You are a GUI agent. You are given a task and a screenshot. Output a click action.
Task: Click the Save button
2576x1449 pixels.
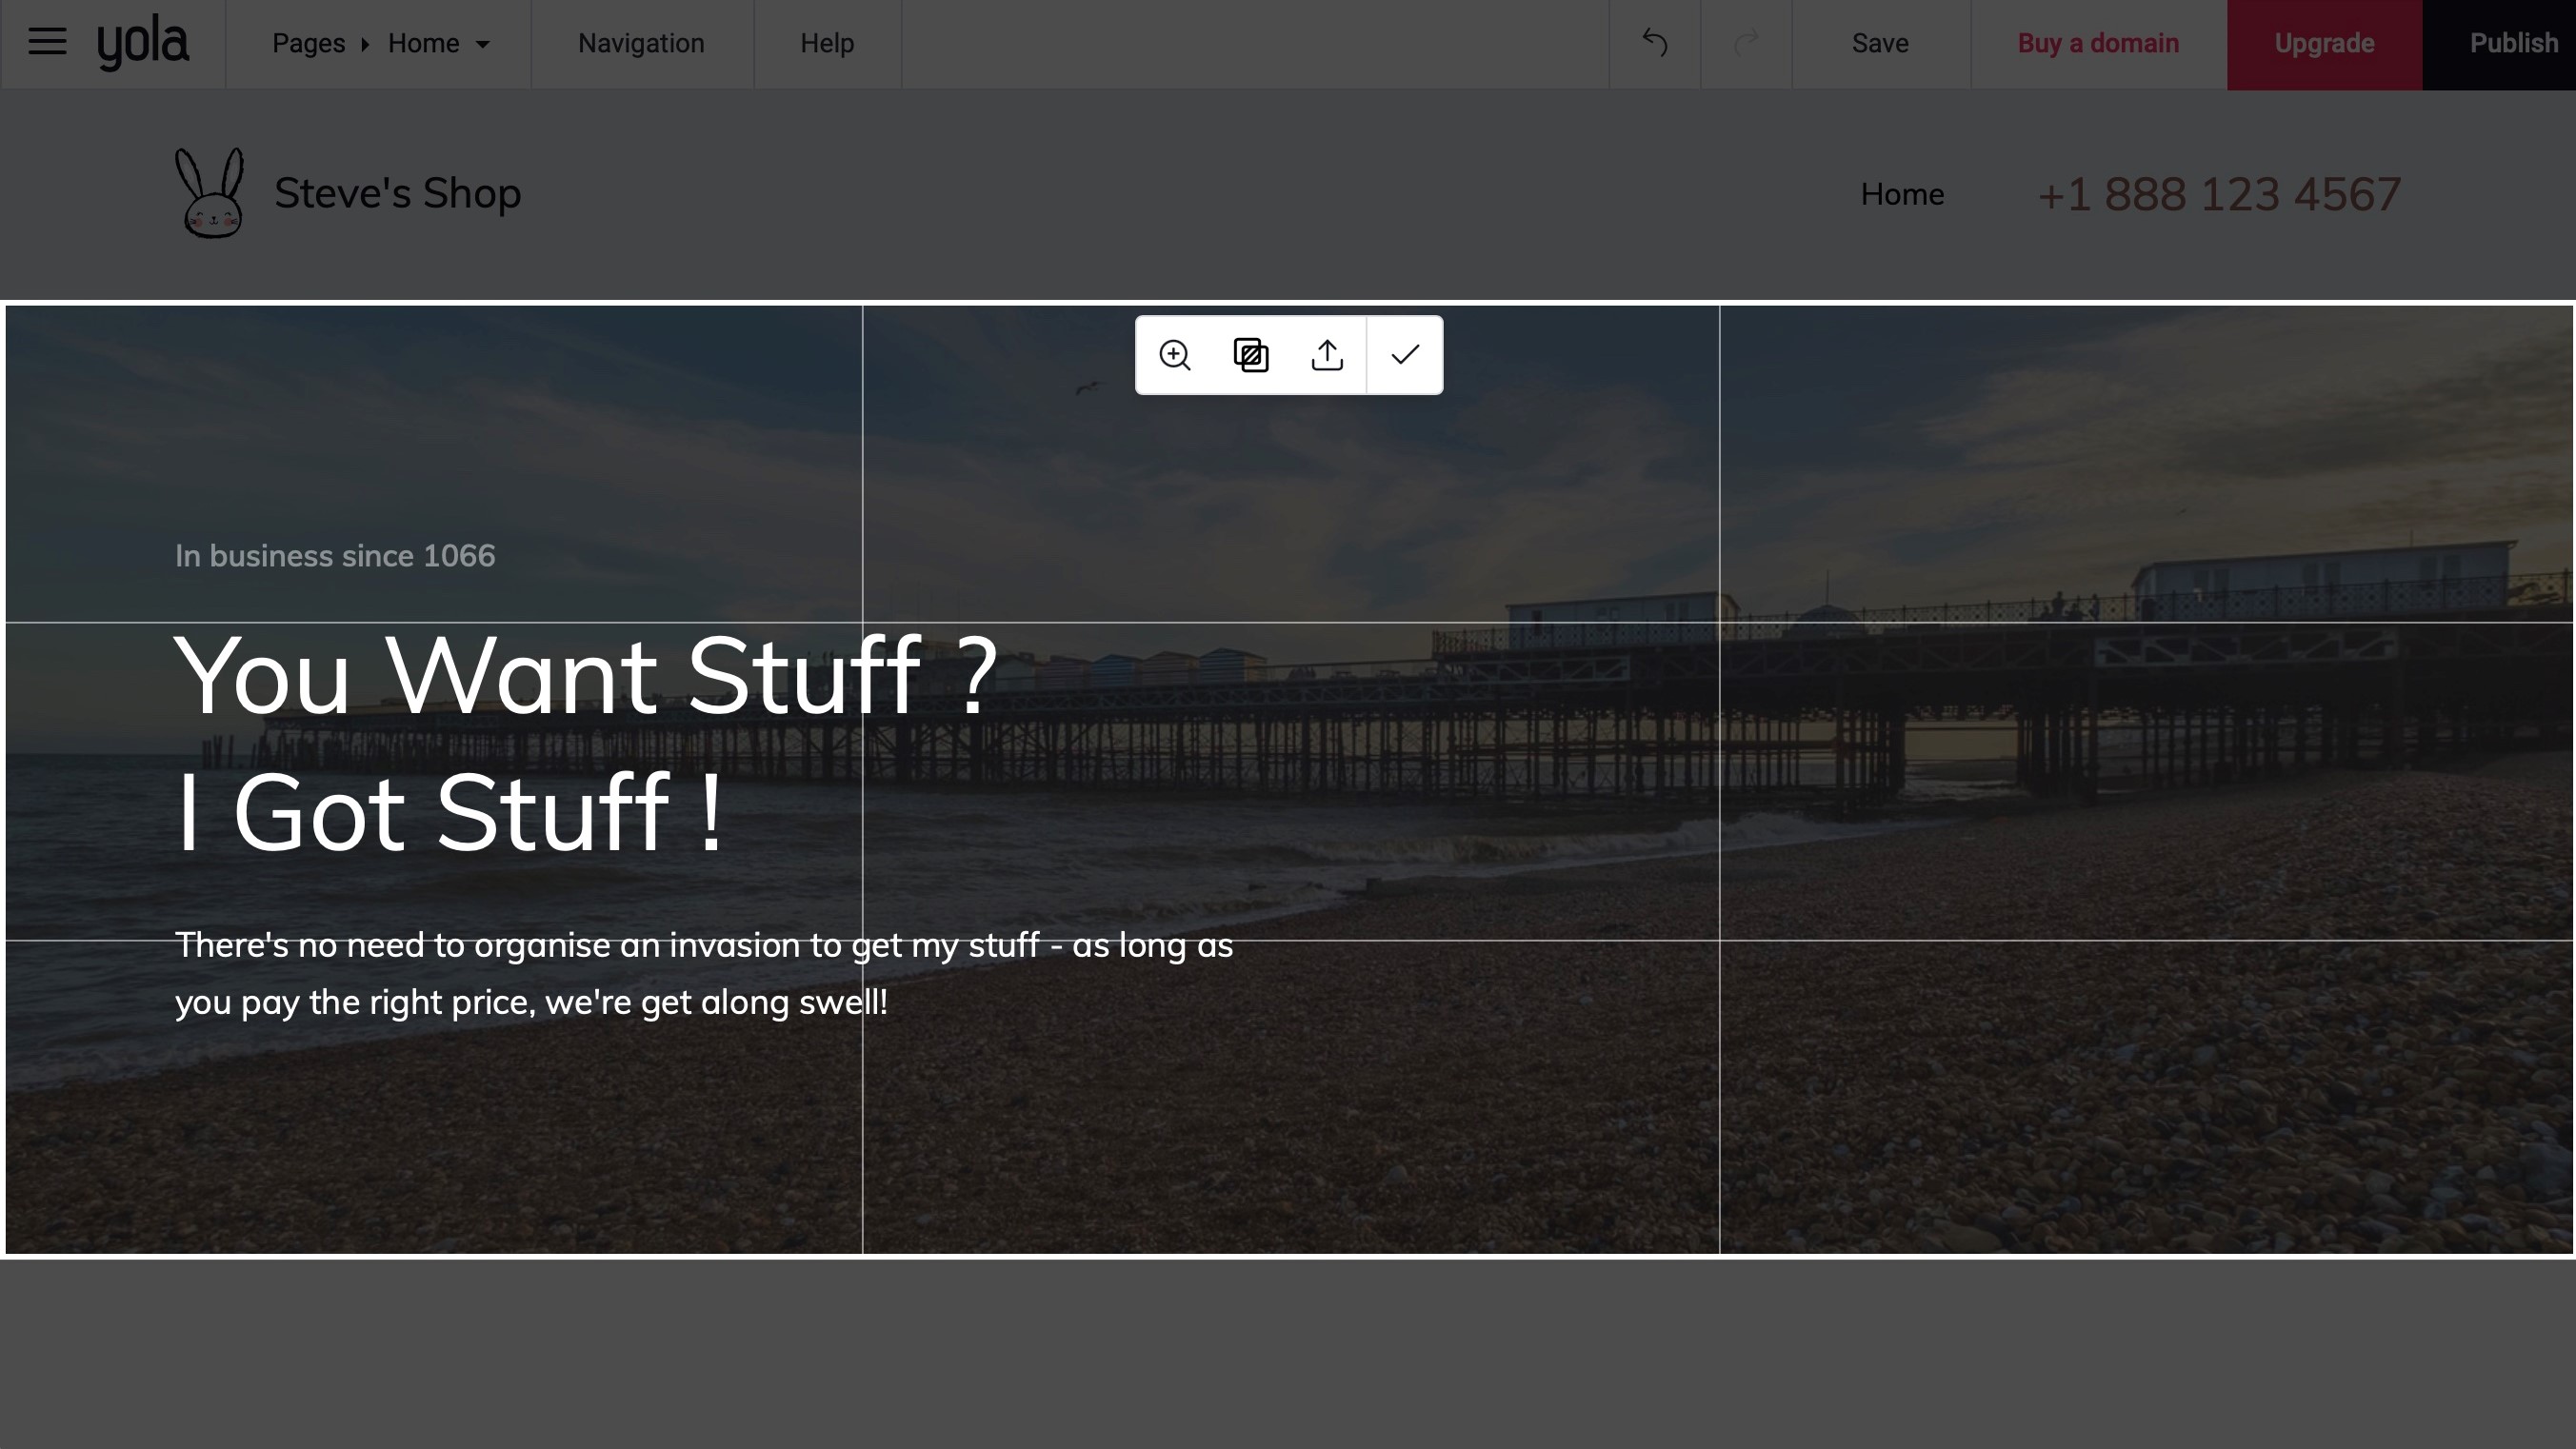1879,44
